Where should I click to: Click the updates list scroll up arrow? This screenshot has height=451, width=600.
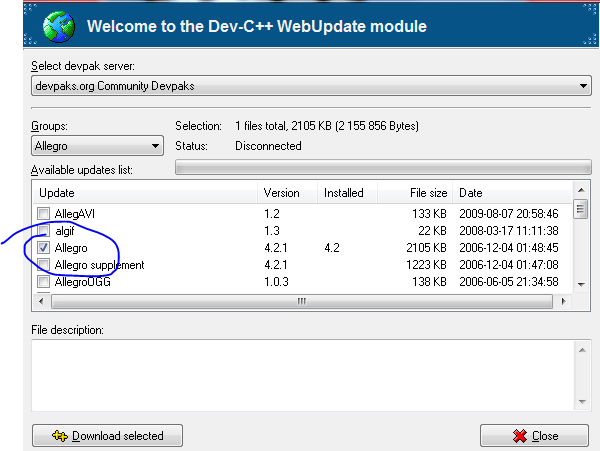click(581, 190)
